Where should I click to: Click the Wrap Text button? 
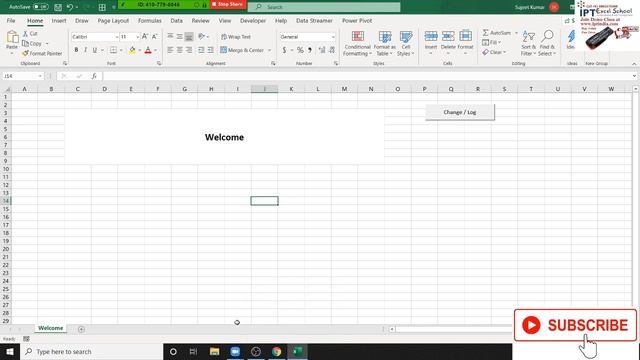(236, 37)
